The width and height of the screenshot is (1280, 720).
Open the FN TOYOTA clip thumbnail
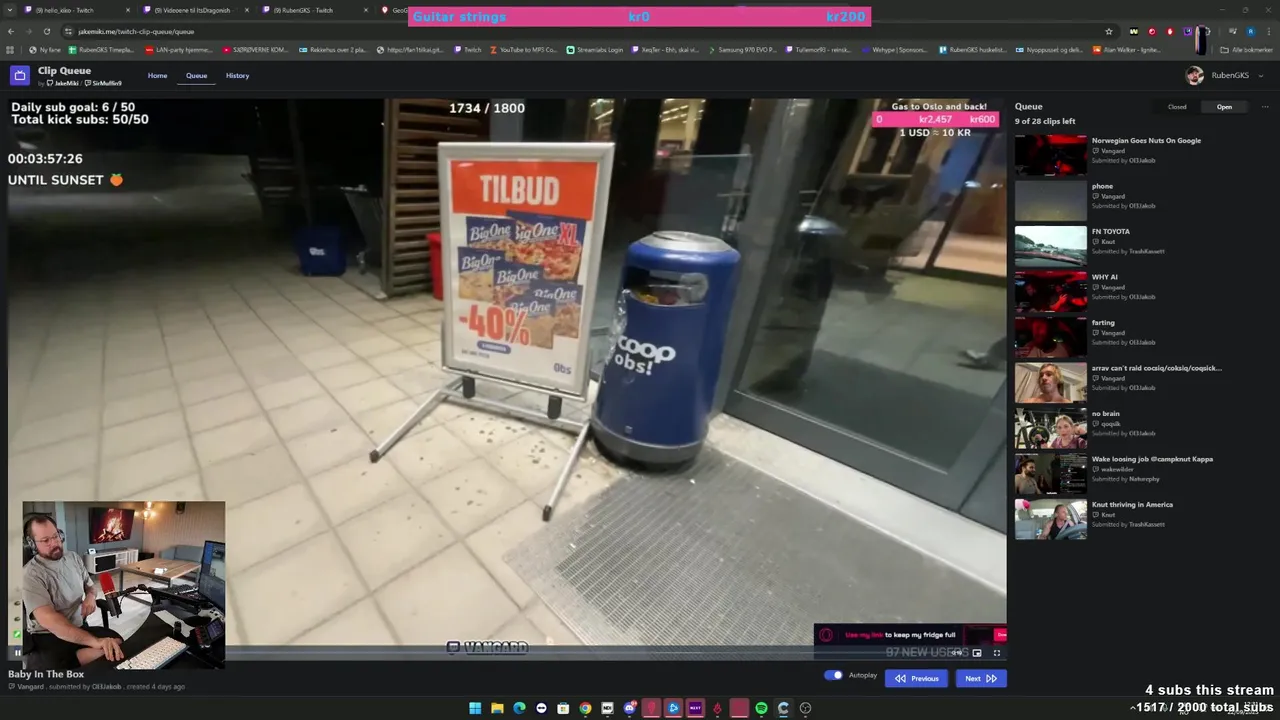point(1050,246)
